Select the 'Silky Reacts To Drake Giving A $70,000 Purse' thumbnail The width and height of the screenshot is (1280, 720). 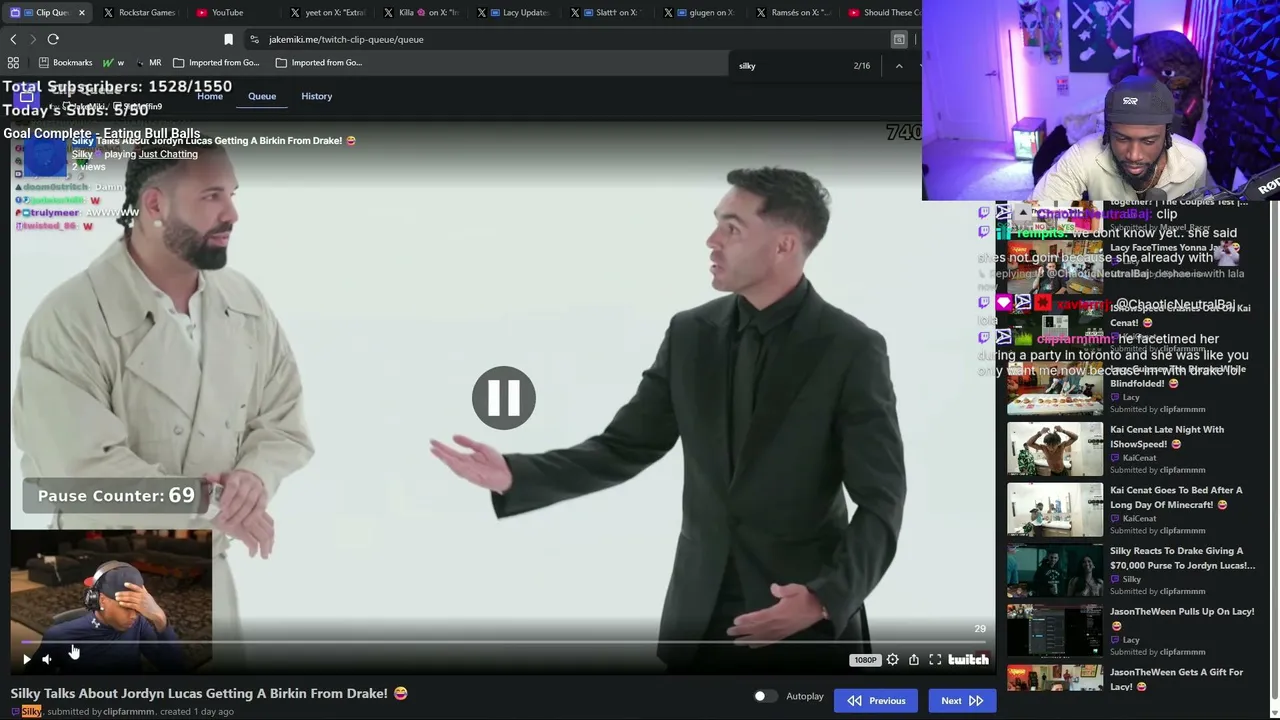(x=1055, y=570)
